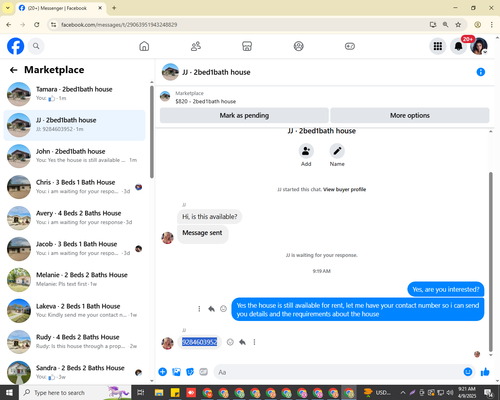This screenshot has width=500, height=400.
Task: Show hidden system tray icons
Action: tap(403, 393)
